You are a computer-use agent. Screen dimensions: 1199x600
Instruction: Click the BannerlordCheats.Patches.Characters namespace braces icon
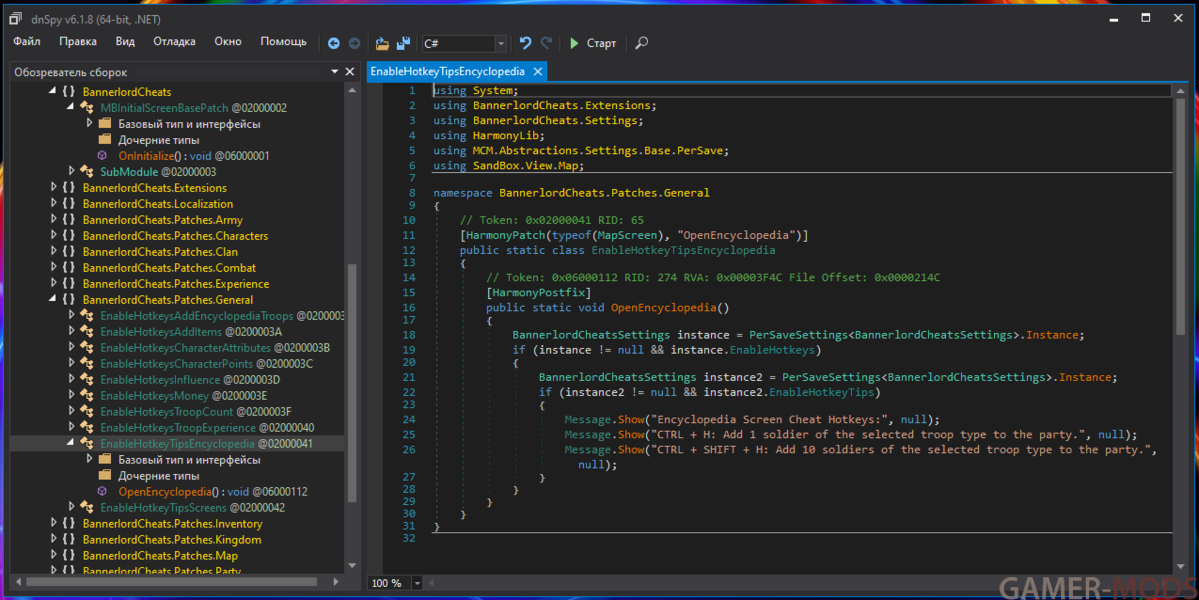(69, 235)
